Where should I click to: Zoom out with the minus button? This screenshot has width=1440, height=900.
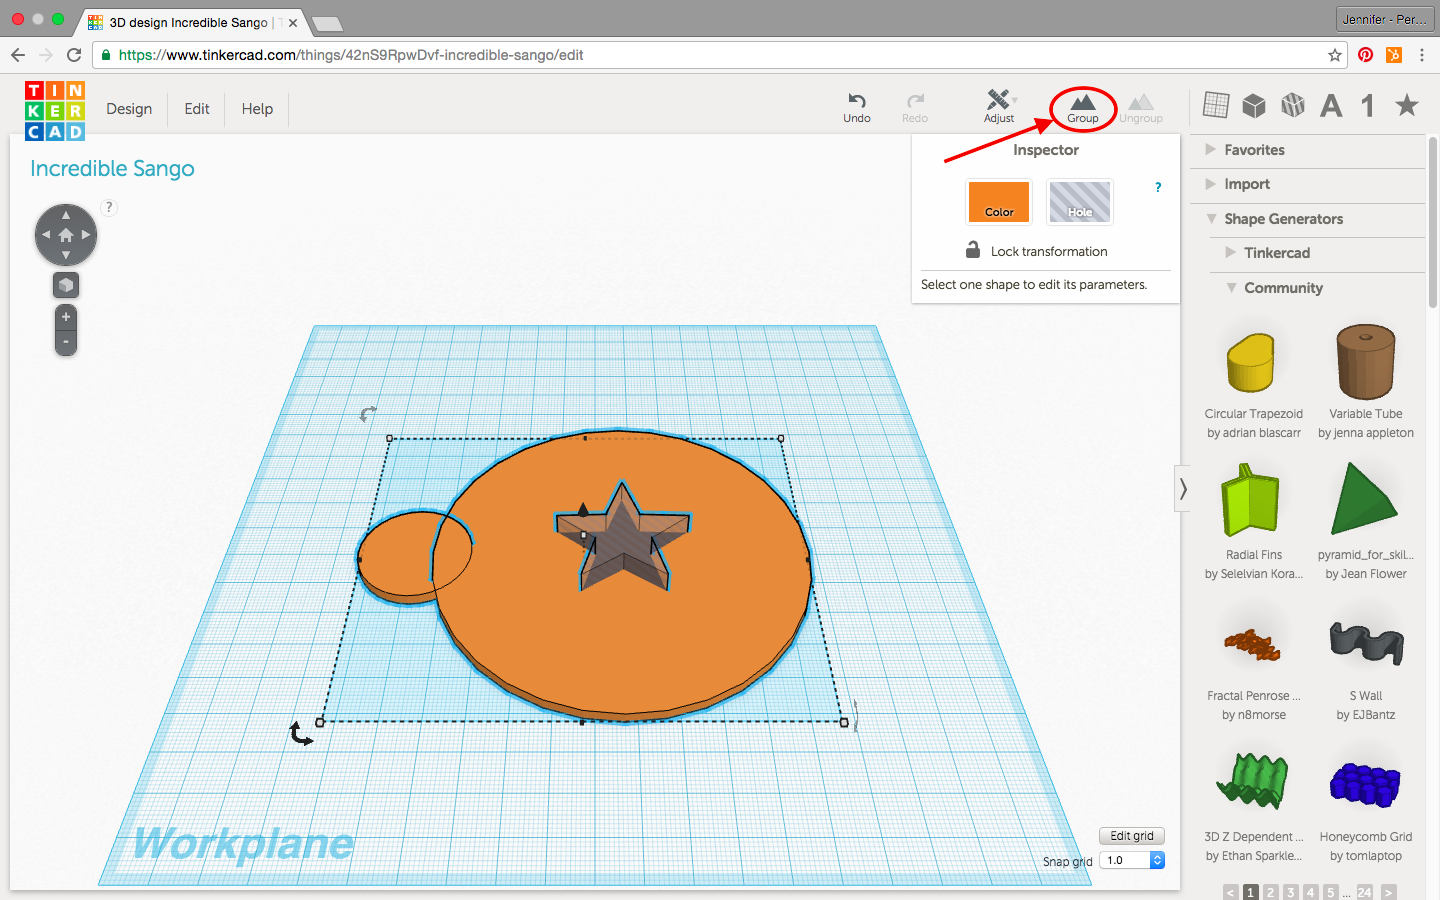[66, 342]
